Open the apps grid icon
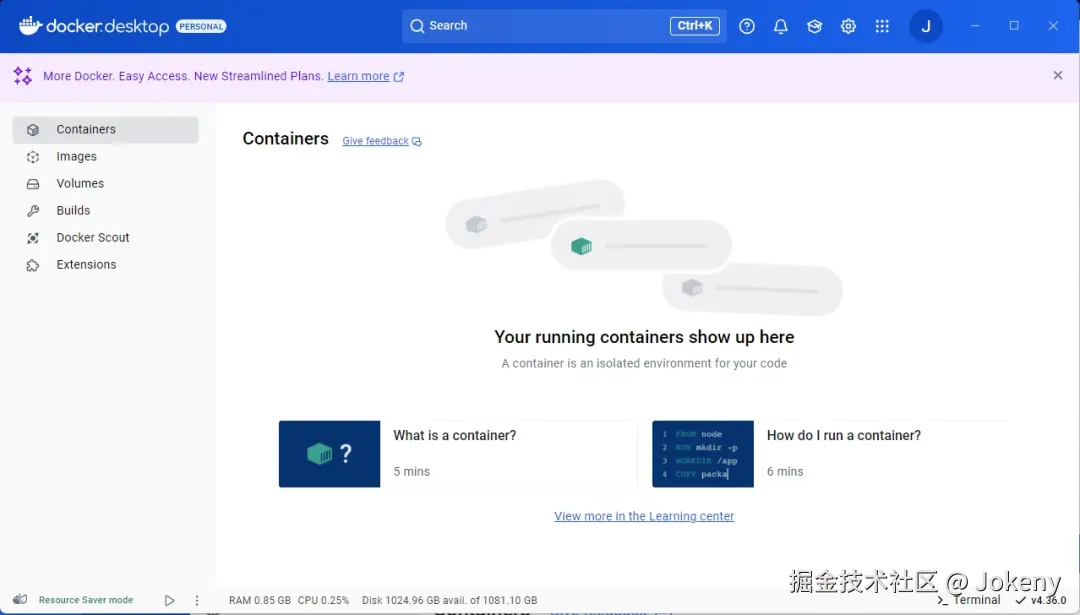The width and height of the screenshot is (1080, 615). [882, 26]
